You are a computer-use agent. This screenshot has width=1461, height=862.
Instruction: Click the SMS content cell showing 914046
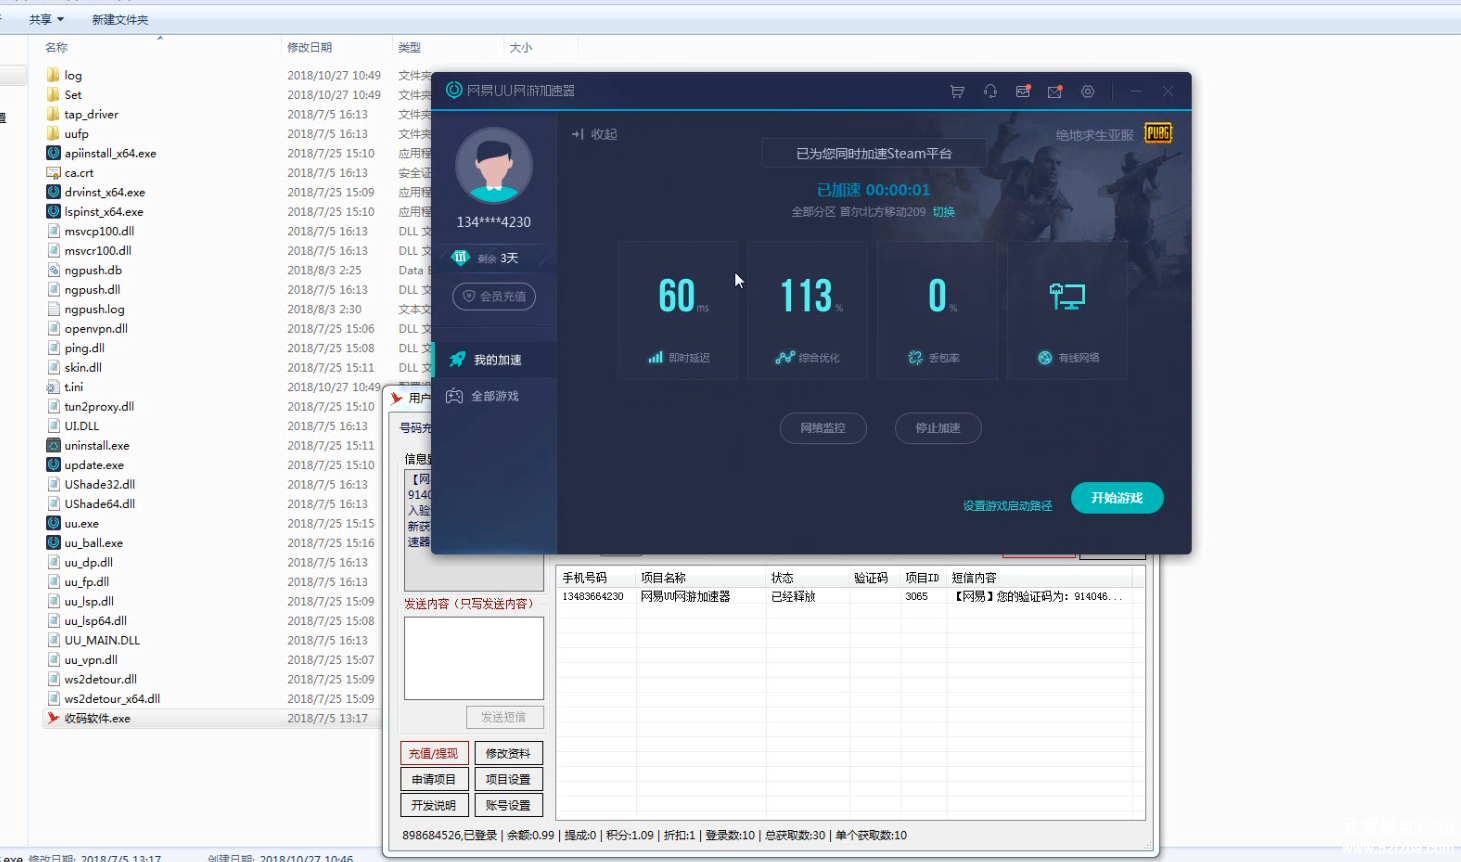pos(1038,596)
